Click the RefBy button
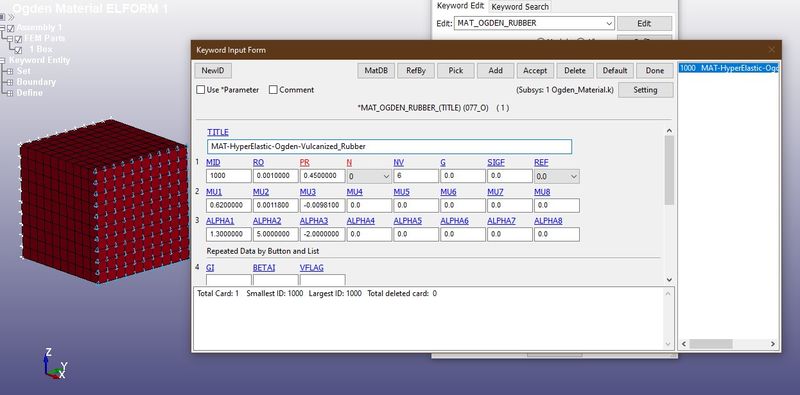Screen dimensions: 800x395 pyautogui.click(x=416, y=70)
